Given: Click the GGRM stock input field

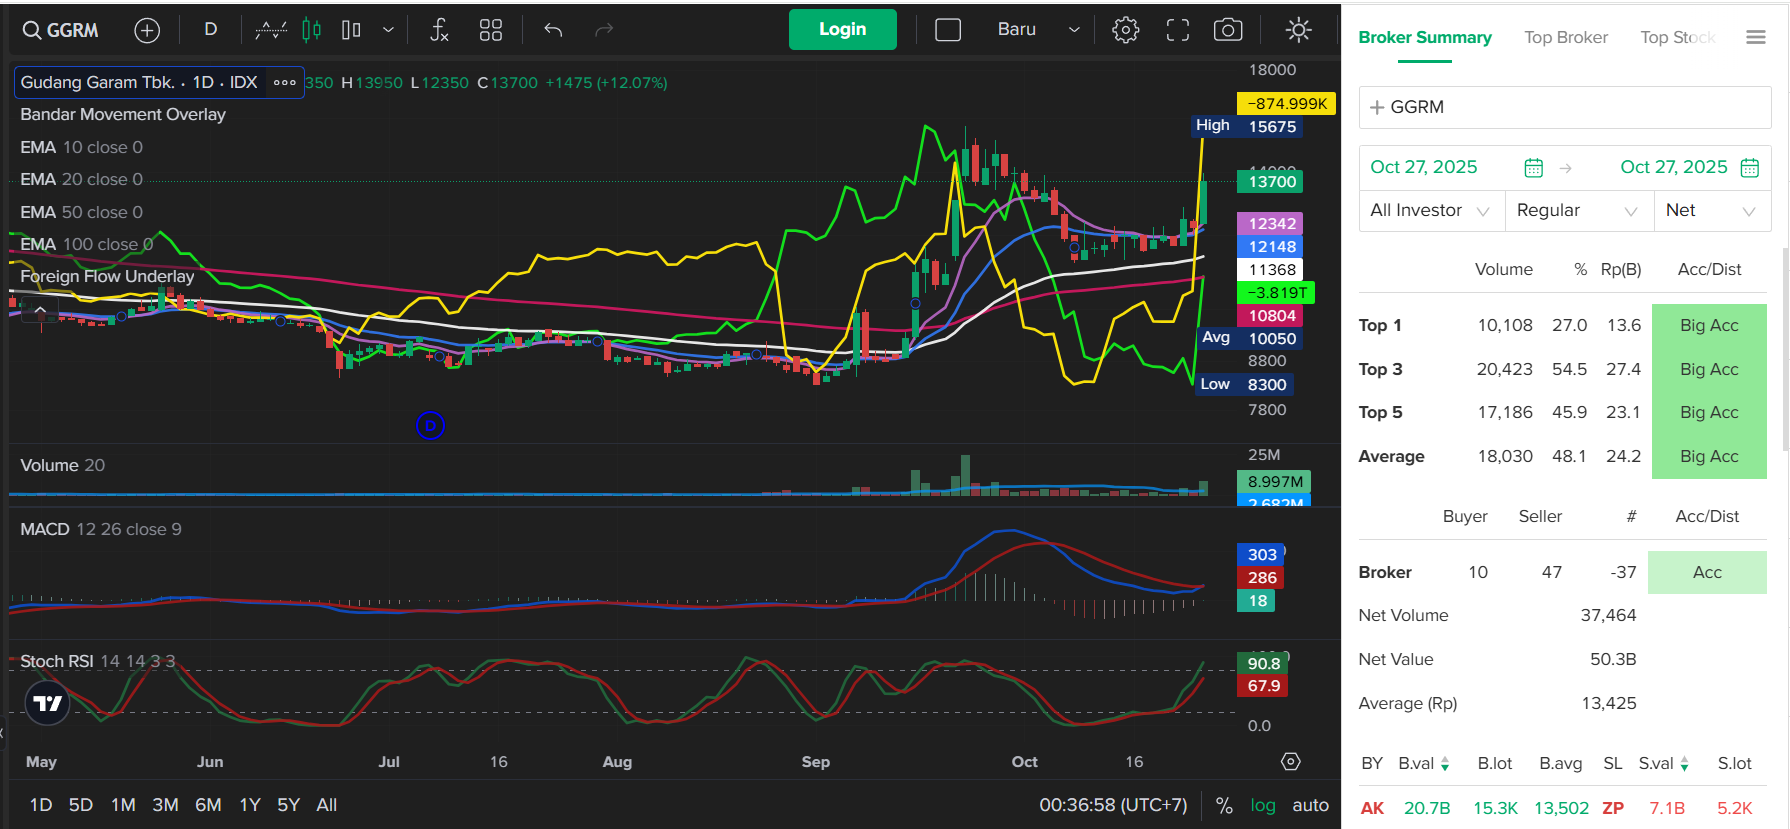Looking at the screenshot, I should pos(1564,107).
